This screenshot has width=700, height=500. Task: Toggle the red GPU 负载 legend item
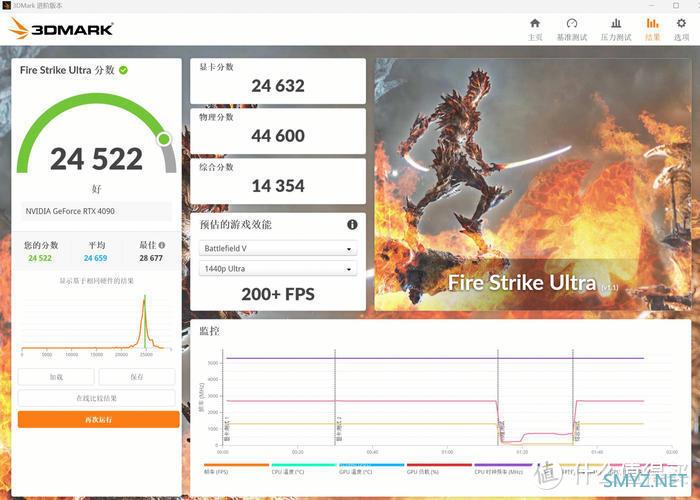pyautogui.click(x=439, y=469)
